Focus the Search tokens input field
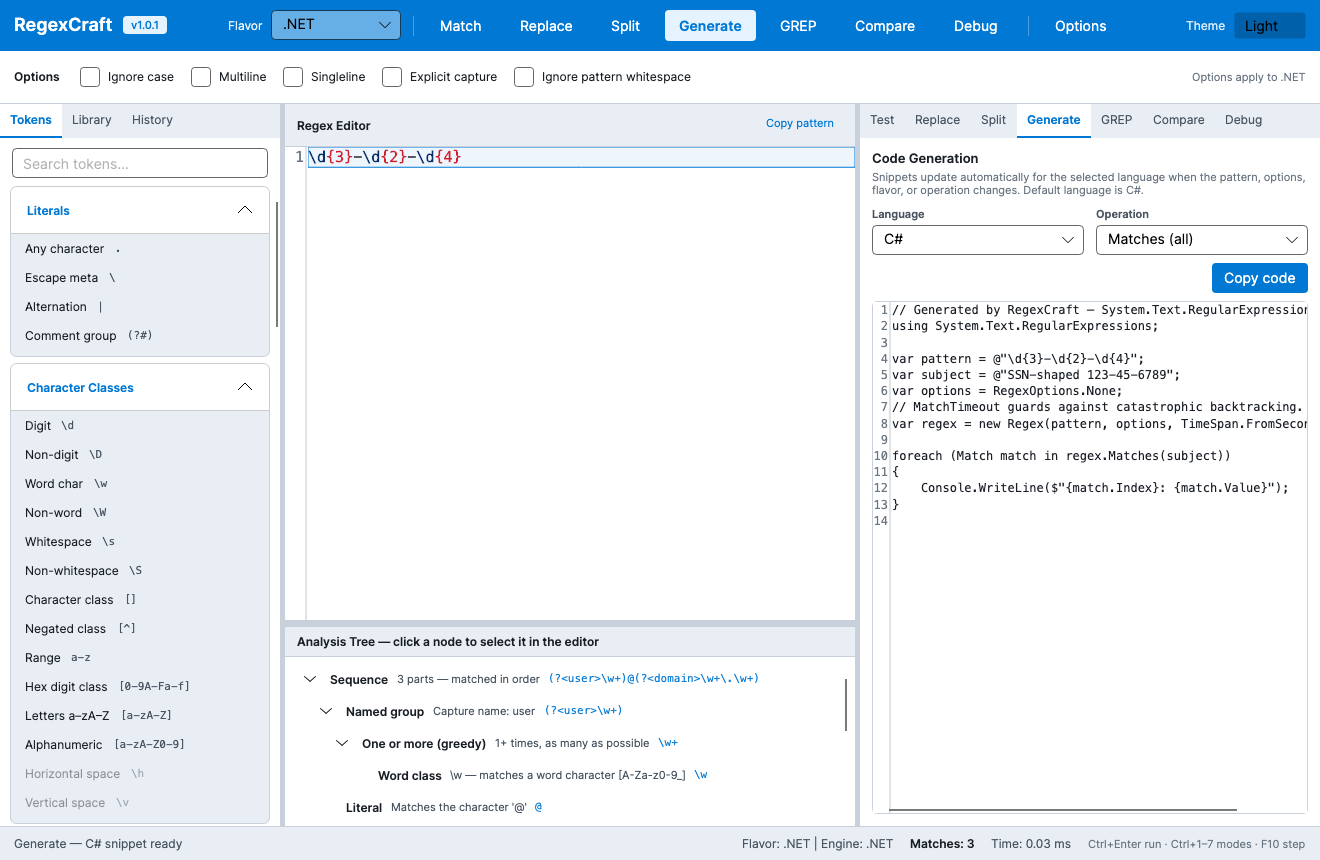 pyautogui.click(x=140, y=164)
